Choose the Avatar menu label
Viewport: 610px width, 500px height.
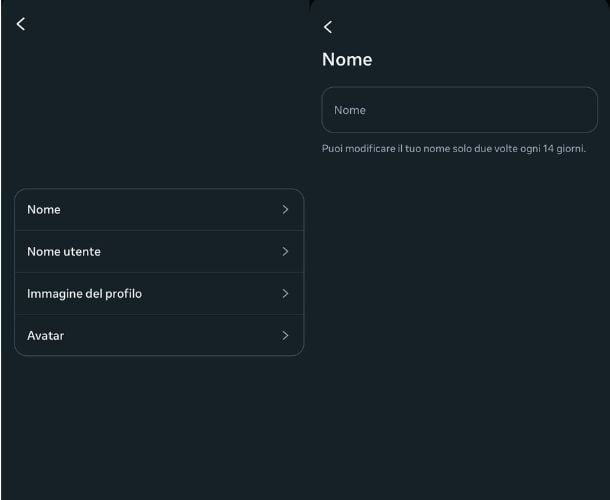tap(46, 336)
